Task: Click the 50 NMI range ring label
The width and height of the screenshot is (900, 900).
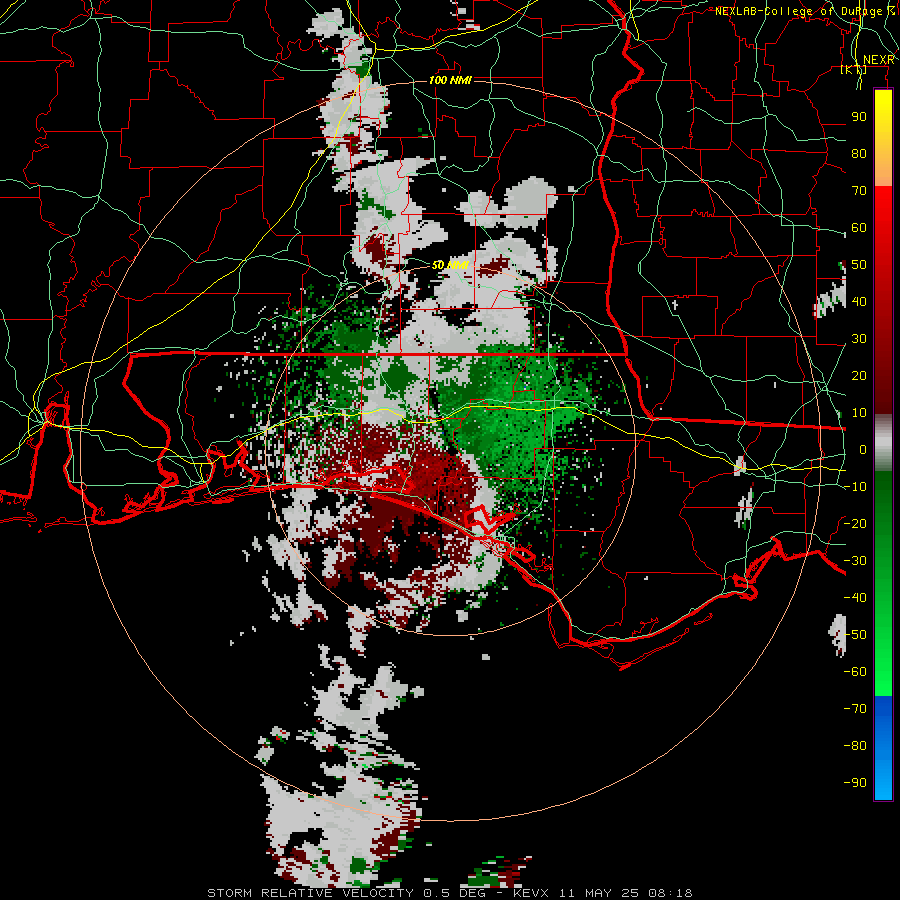Action: pos(450,265)
